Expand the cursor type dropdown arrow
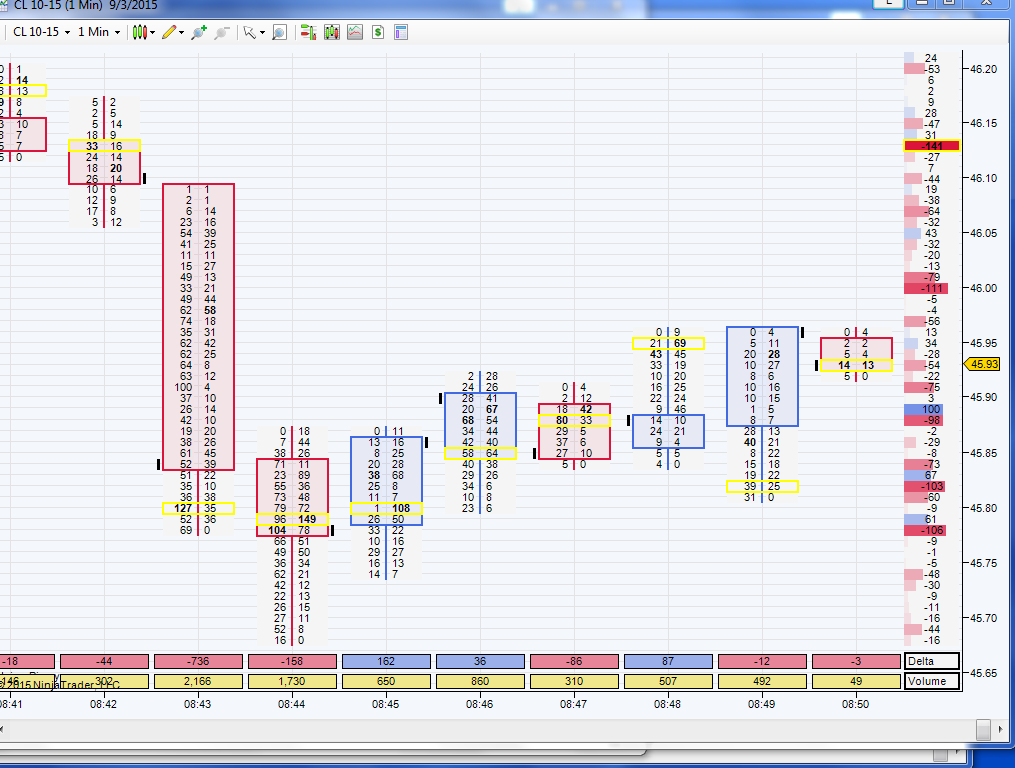Screen dimensions: 1015x768 [x=262, y=32]
